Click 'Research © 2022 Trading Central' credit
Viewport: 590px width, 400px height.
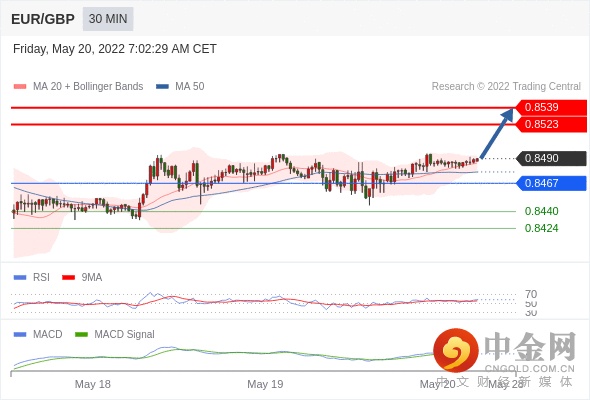click(x=506, y=87)
